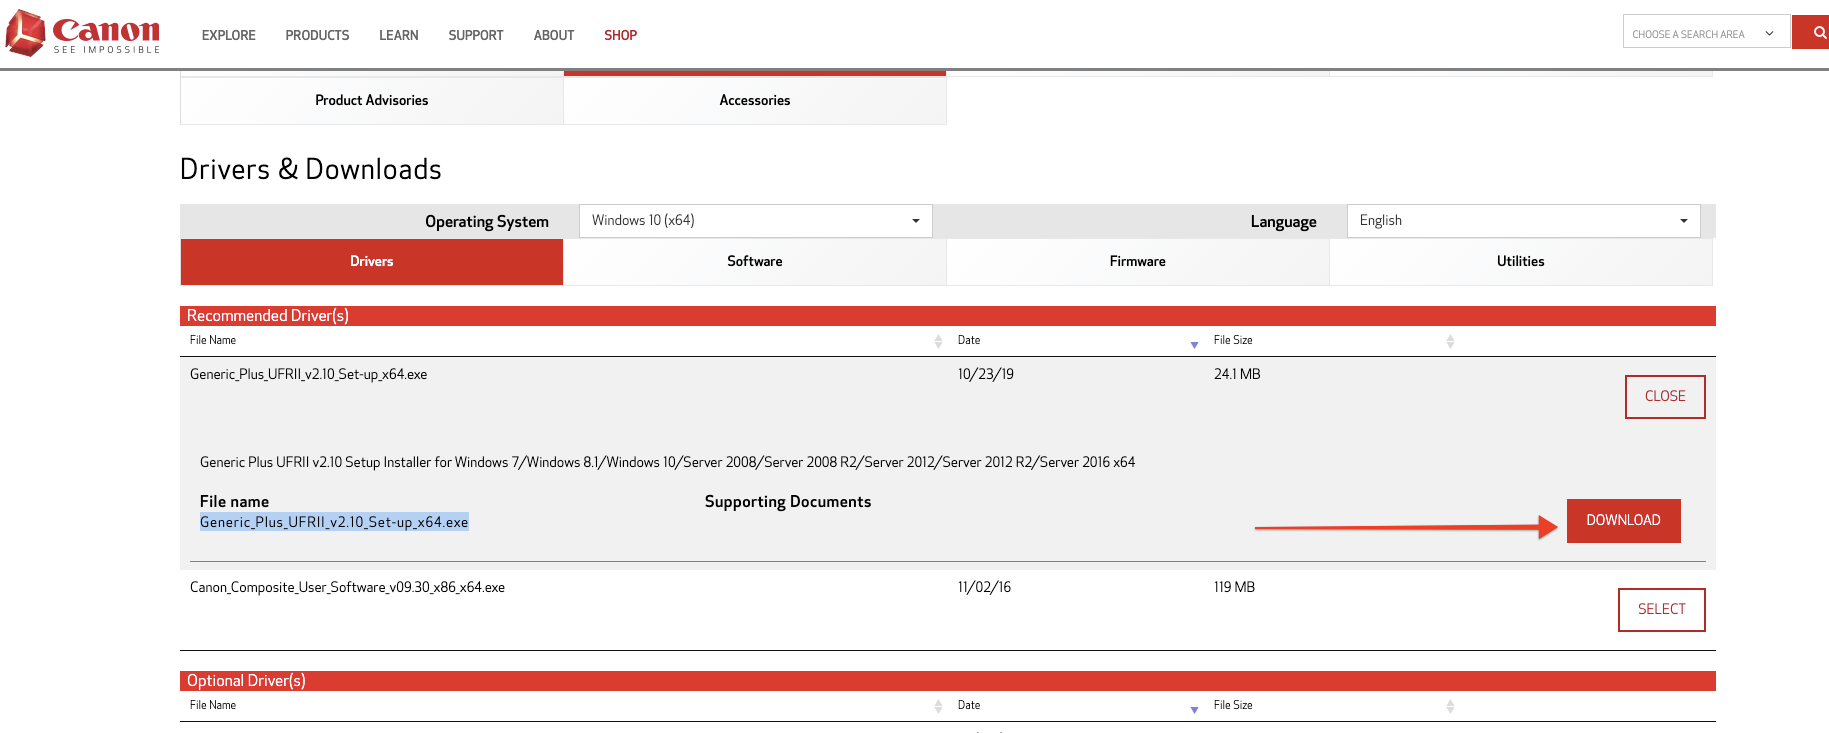The height and width of the screenshot is (733, 1829).
Task: Open the PRODUCTS menu
Action: [x=317, y=35]
